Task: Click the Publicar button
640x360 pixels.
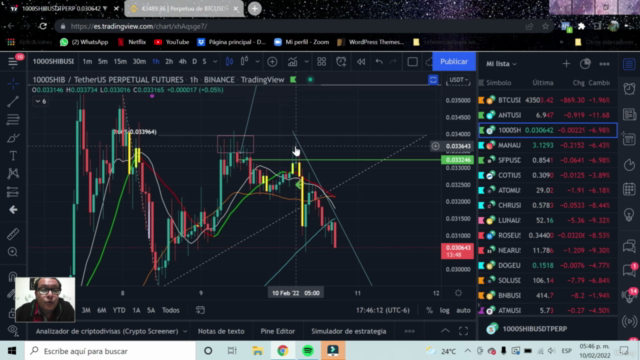Action: (454, 62)
